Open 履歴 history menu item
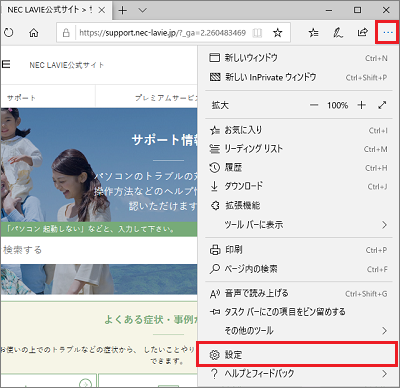Viewport: 400px width, 388px height. click(x=297, y=168)
